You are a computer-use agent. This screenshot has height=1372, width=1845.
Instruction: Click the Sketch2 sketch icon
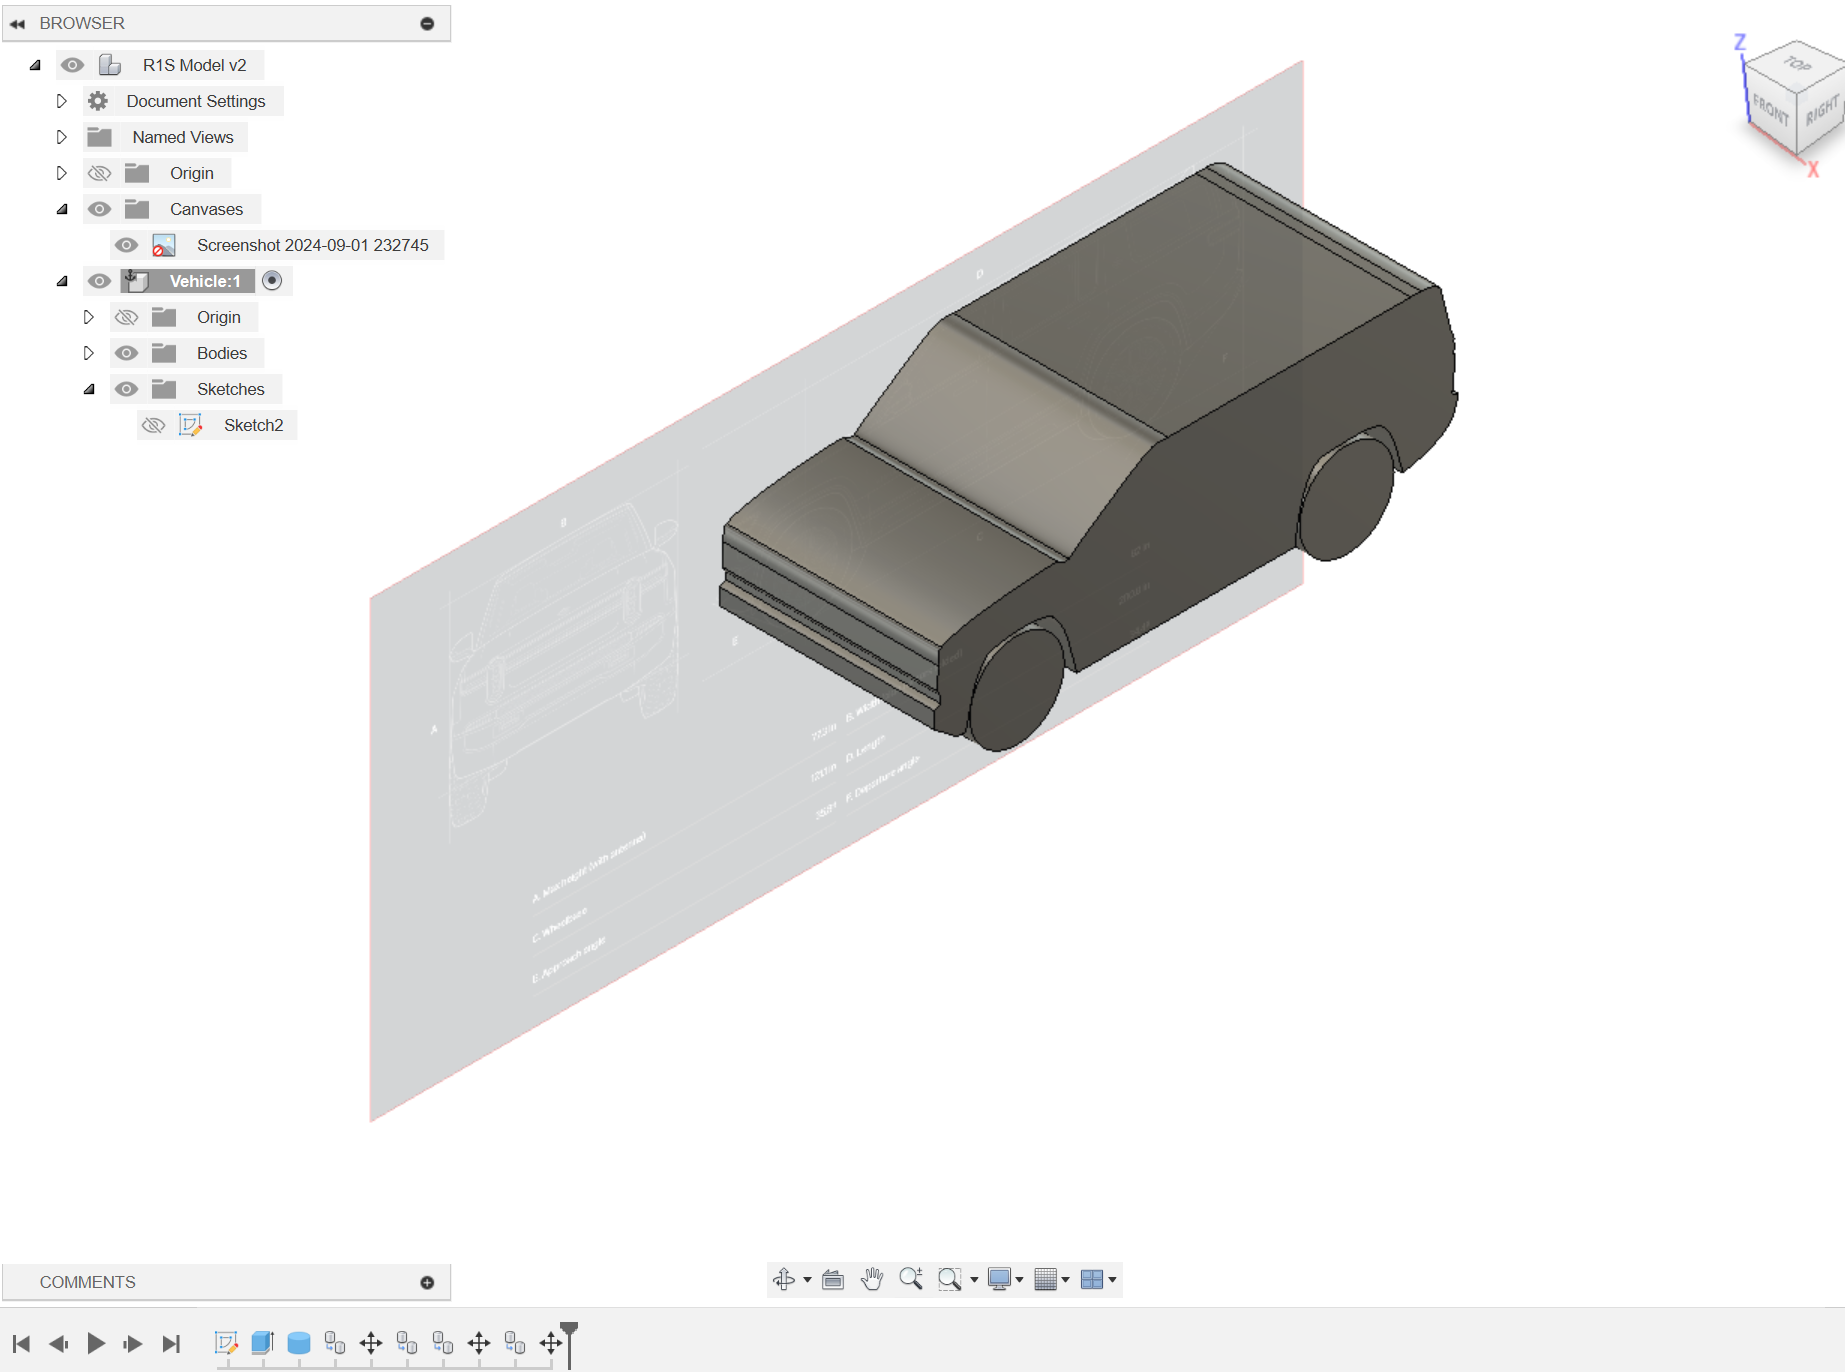[190, 425]
